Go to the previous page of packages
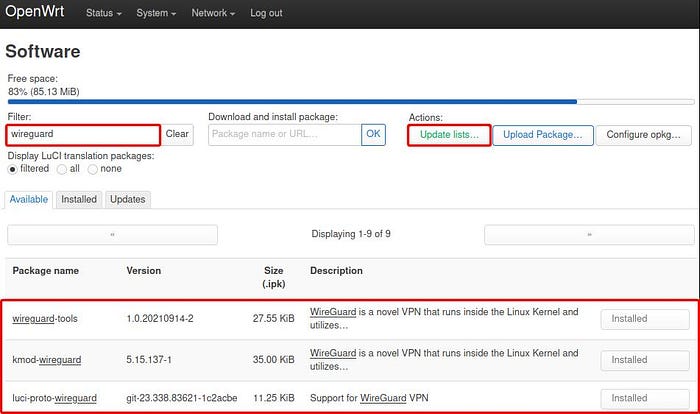This screenshot has height=414, width=700. (x=112, y=234)
